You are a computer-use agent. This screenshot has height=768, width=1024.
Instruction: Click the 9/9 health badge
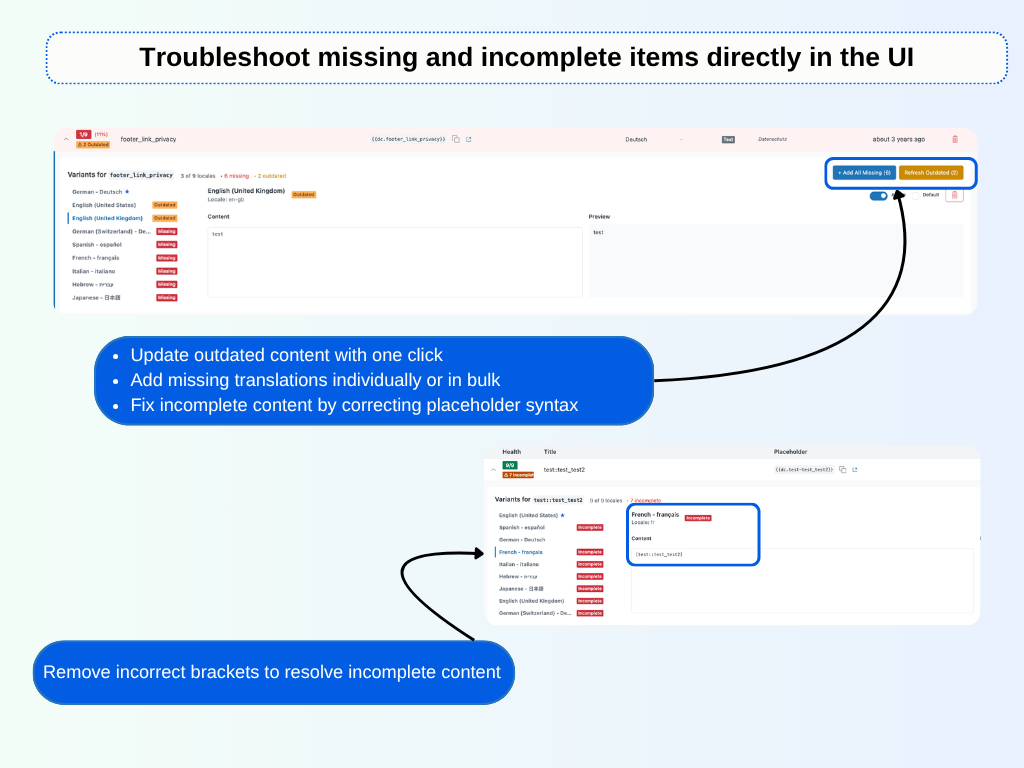tap(509, 466)
